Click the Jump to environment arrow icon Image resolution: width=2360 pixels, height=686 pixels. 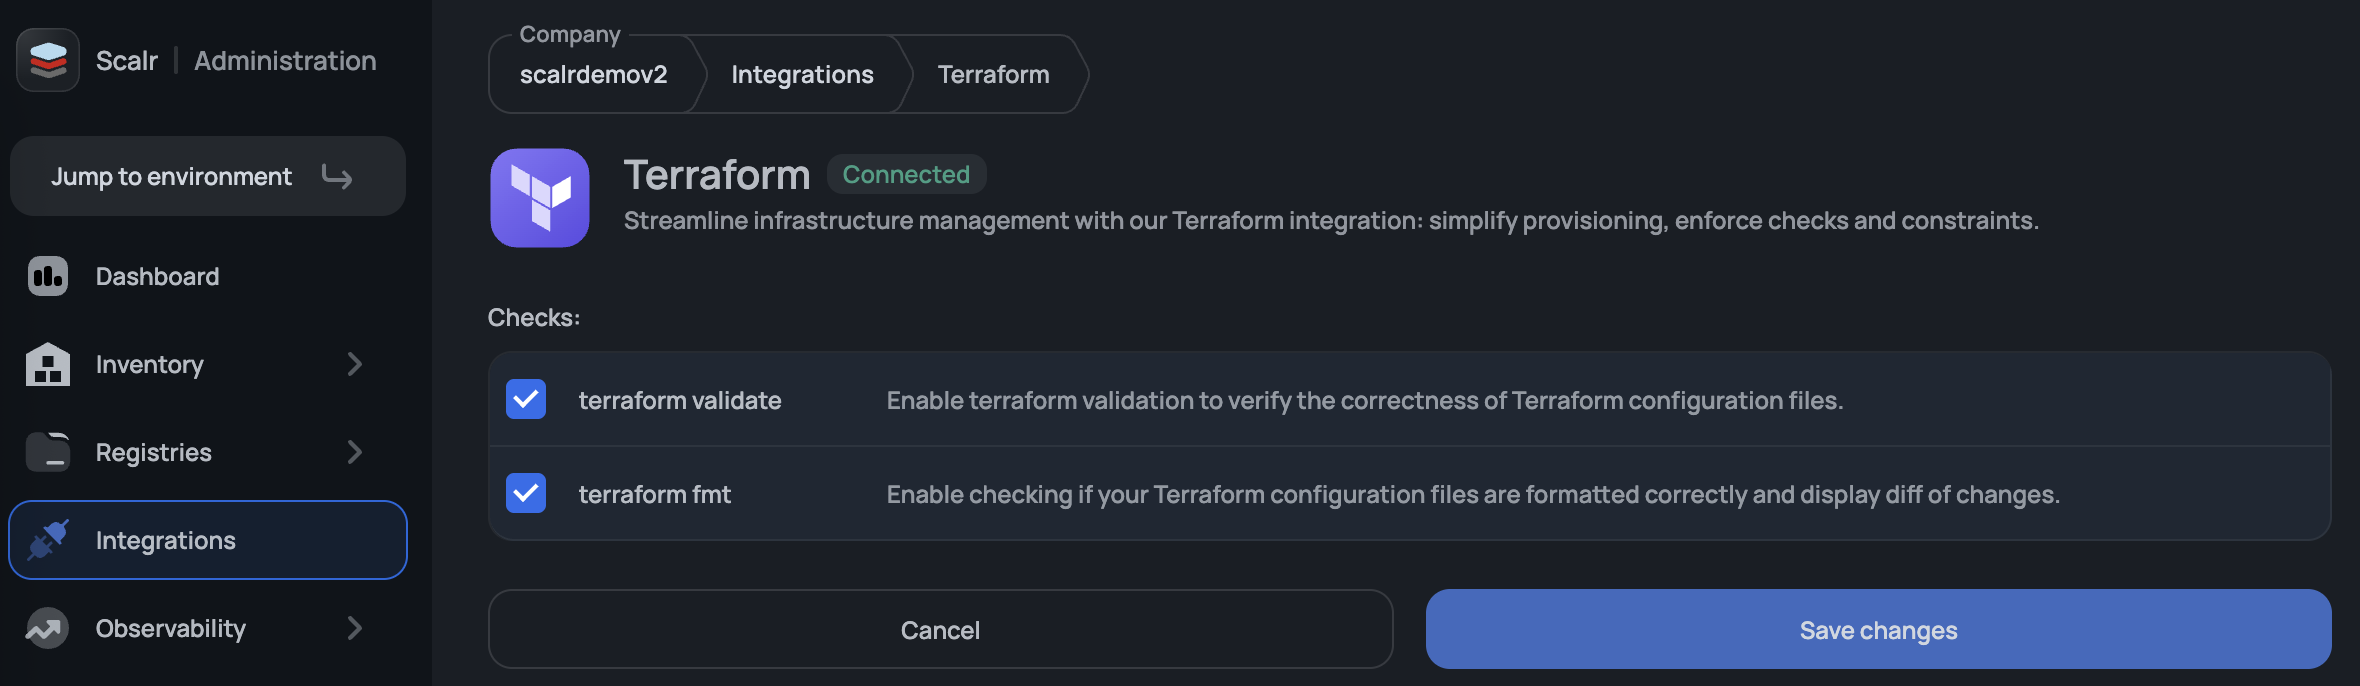click(x=337, y=177)
